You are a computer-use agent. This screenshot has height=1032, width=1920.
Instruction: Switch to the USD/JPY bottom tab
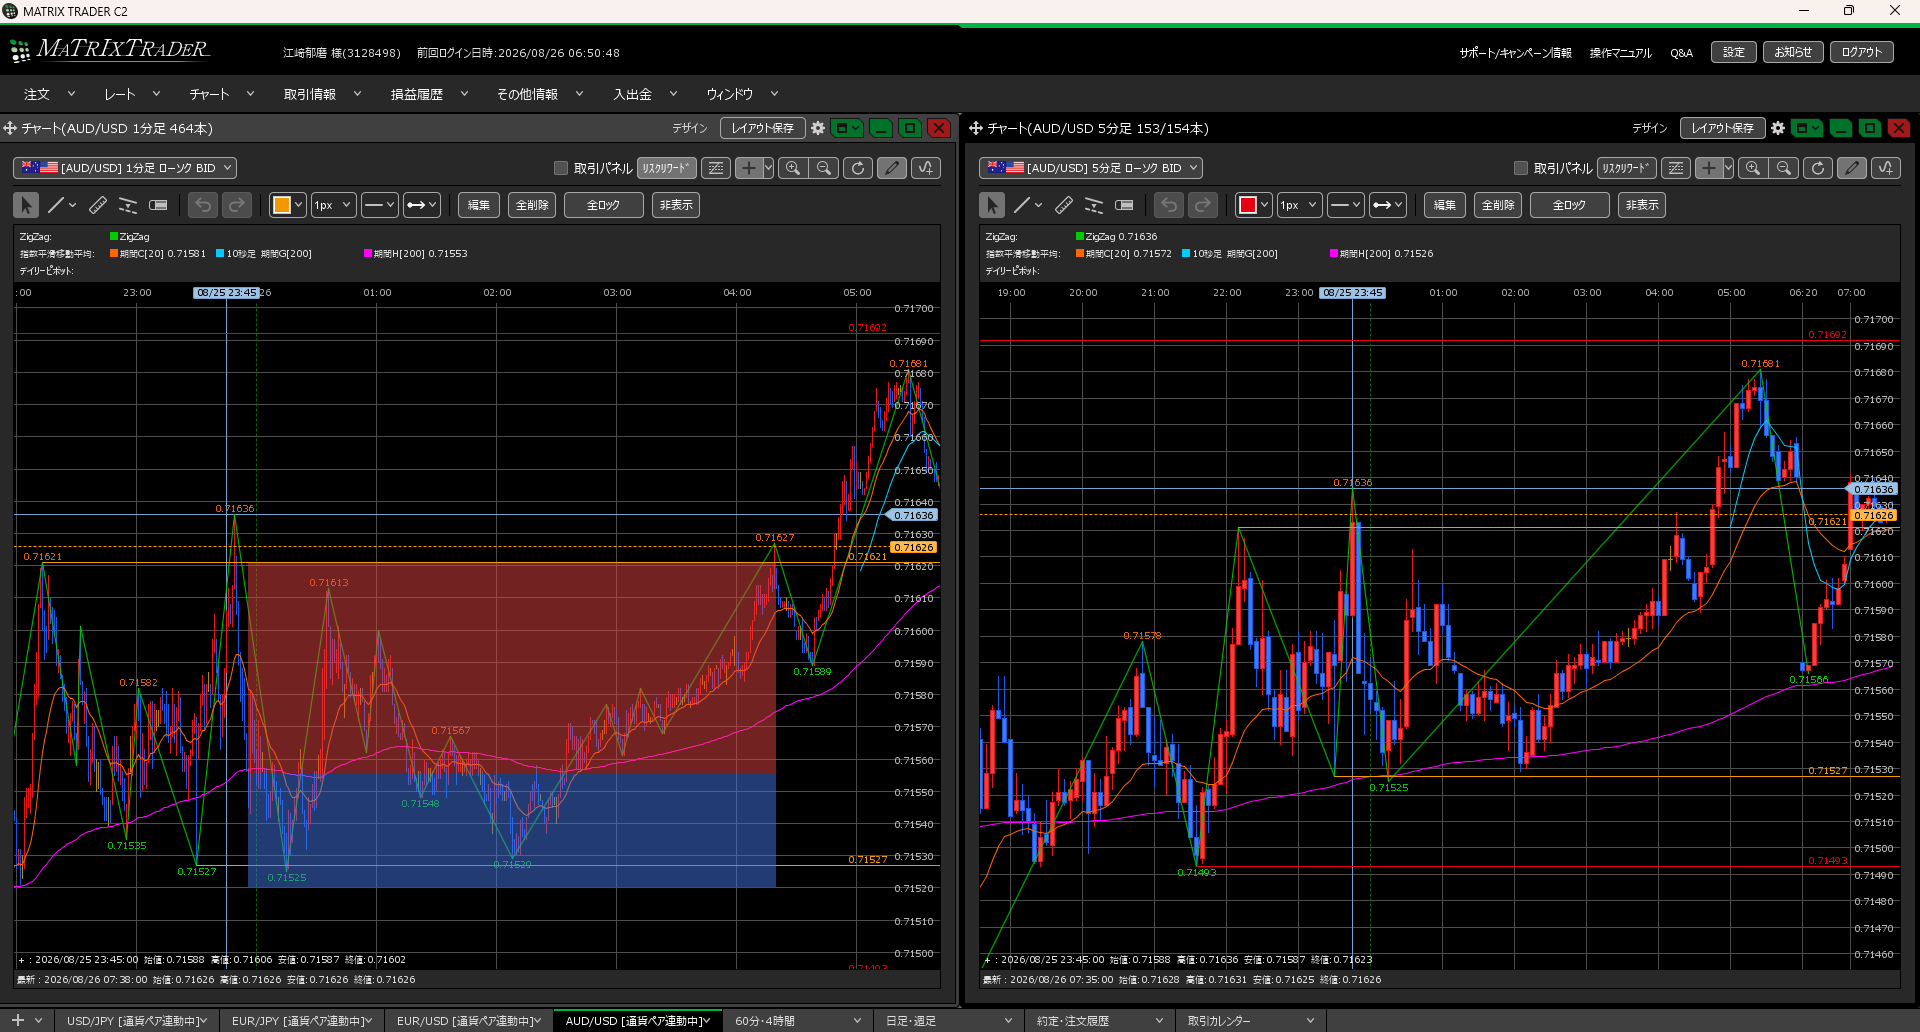point(137,1021)
